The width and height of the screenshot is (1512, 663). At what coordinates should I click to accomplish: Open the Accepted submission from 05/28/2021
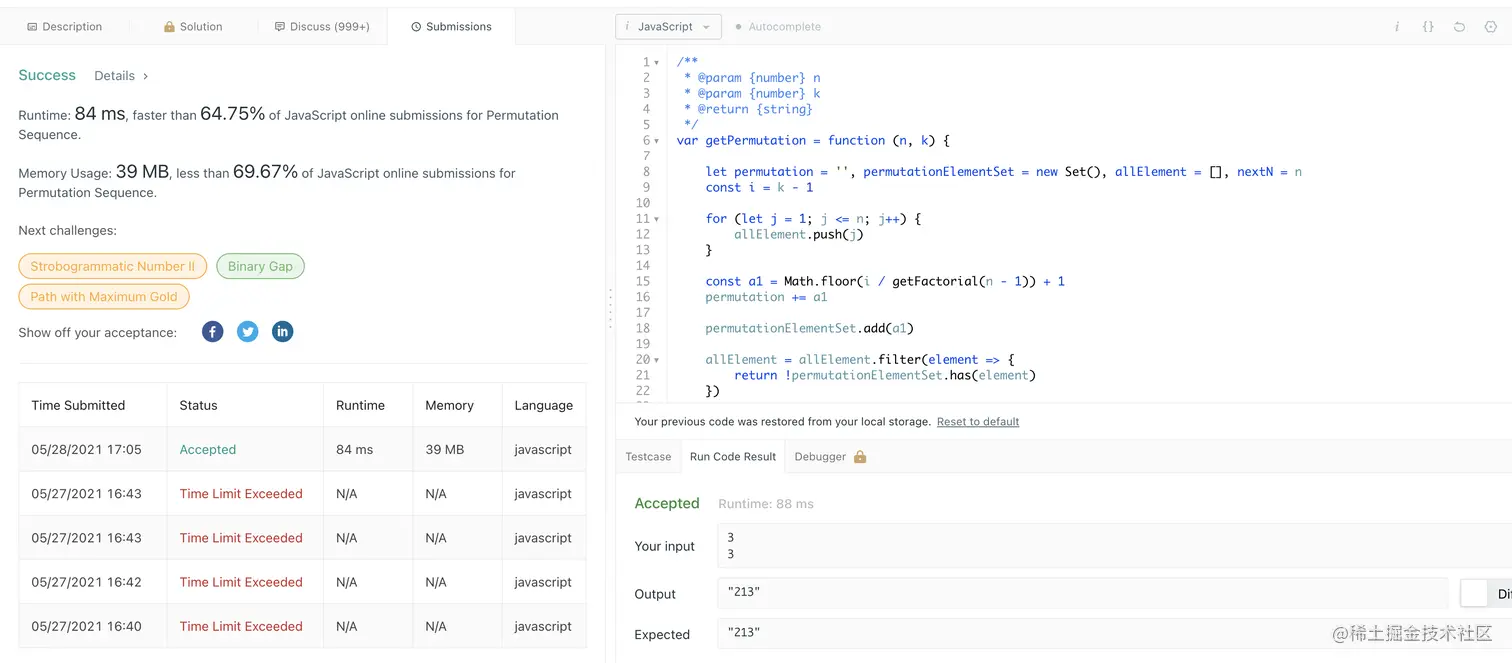click(x=208, y=450)
